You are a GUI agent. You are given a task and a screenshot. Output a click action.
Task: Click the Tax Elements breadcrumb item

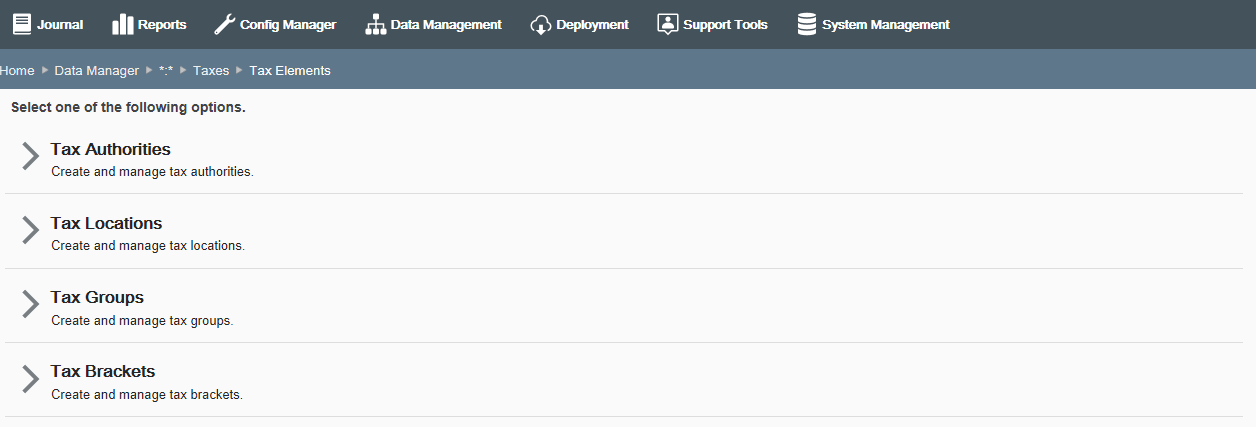[290, 70]
